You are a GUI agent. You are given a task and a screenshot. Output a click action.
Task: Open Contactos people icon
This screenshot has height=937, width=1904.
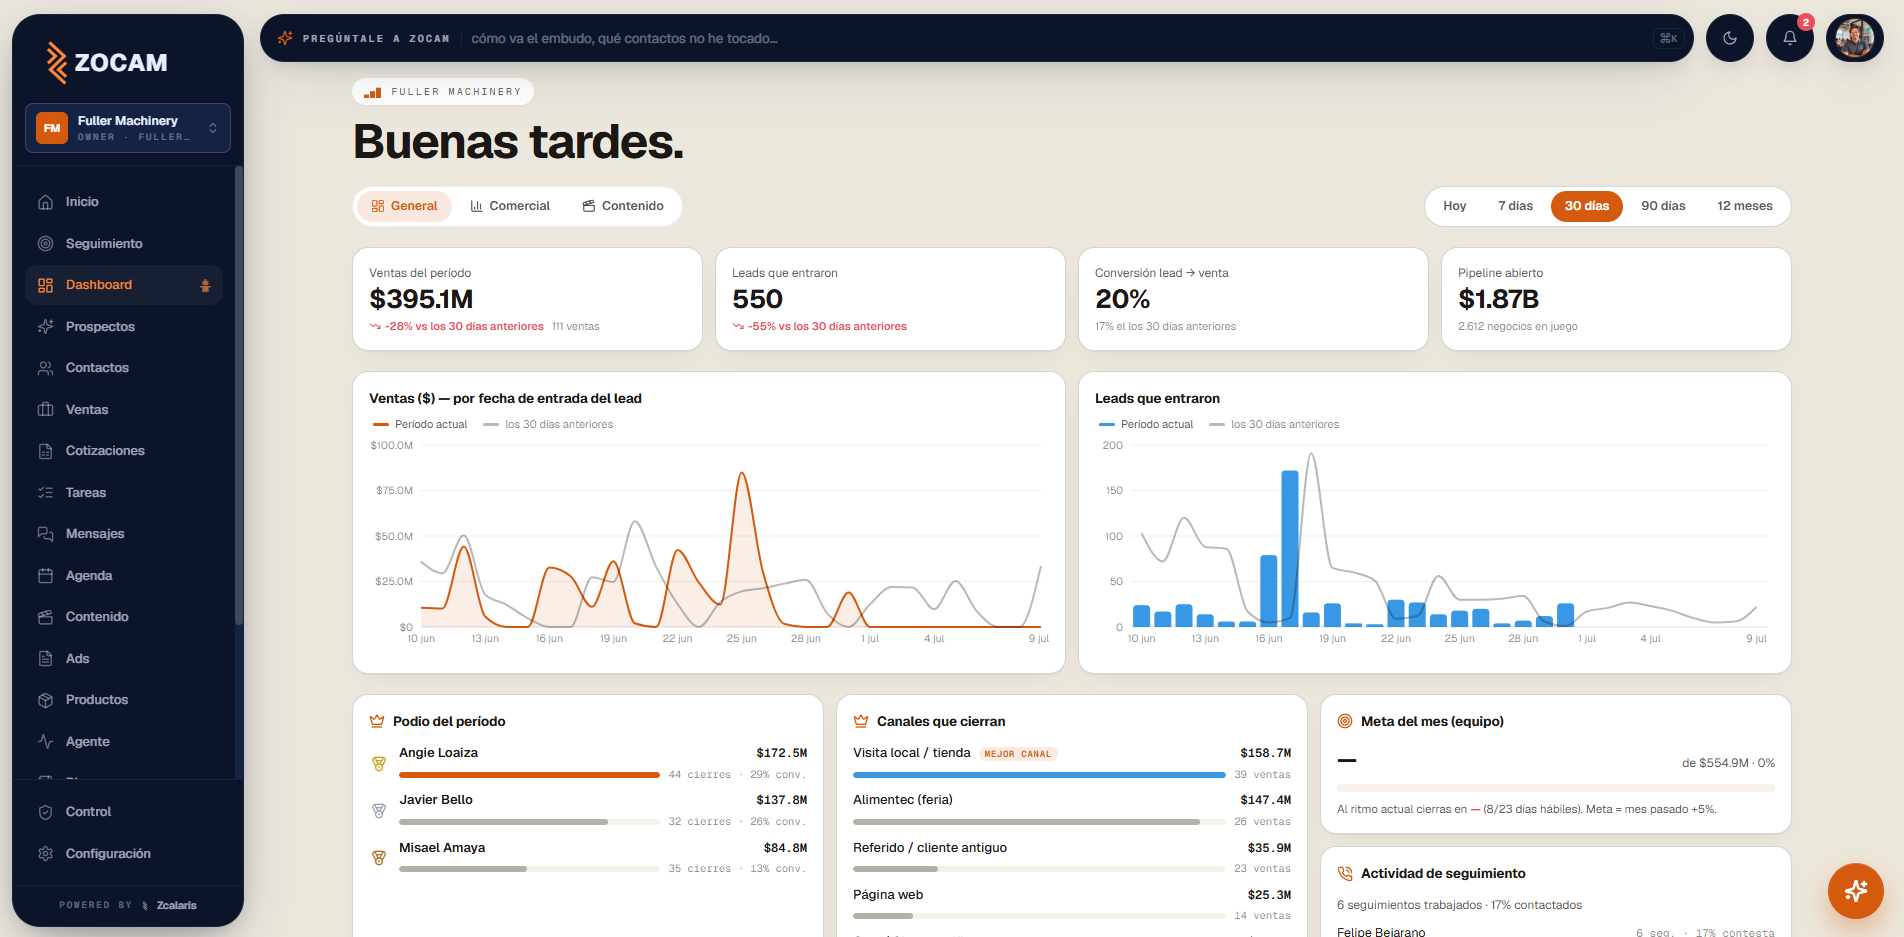[x=45, y=368]
